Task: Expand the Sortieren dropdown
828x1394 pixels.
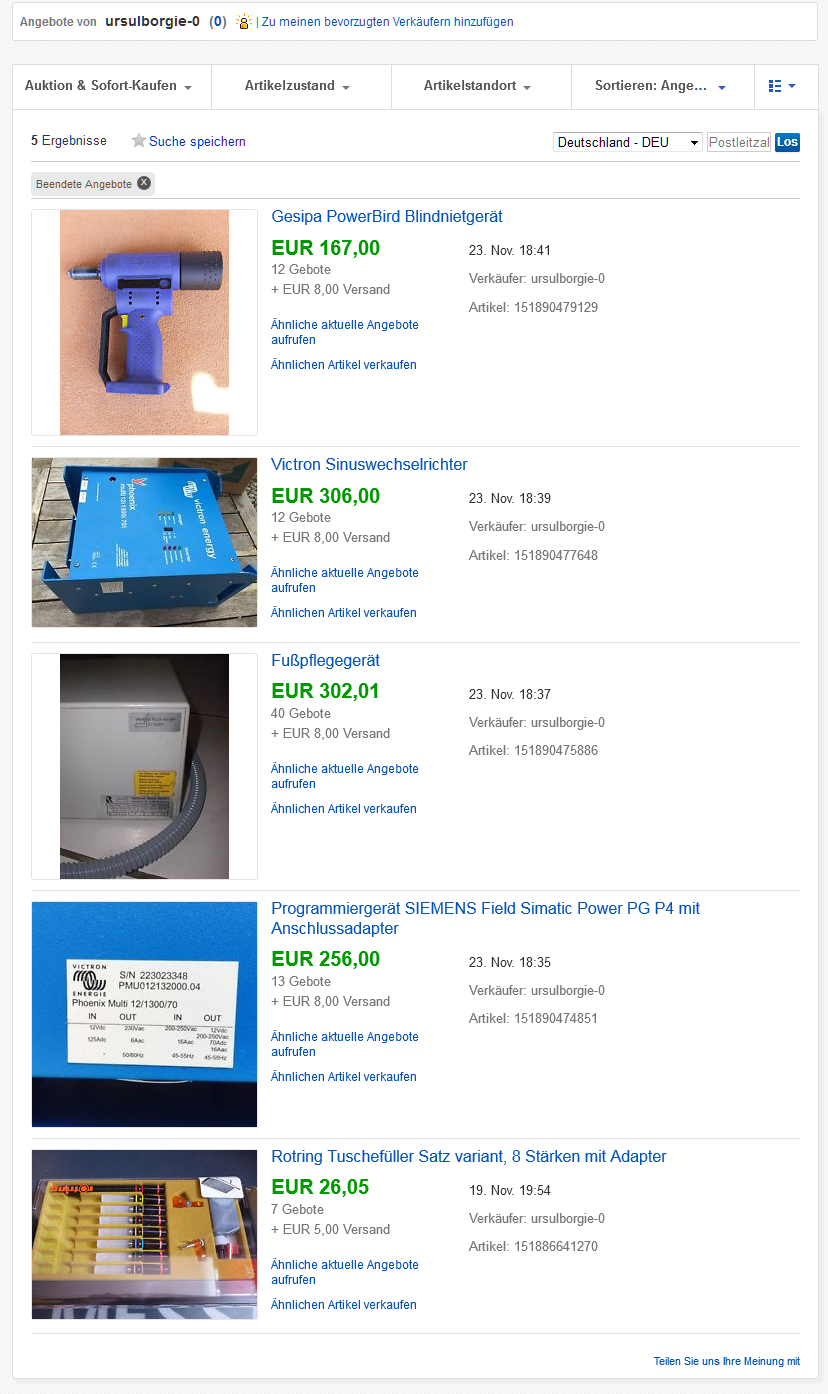Action: pos(659,86)
